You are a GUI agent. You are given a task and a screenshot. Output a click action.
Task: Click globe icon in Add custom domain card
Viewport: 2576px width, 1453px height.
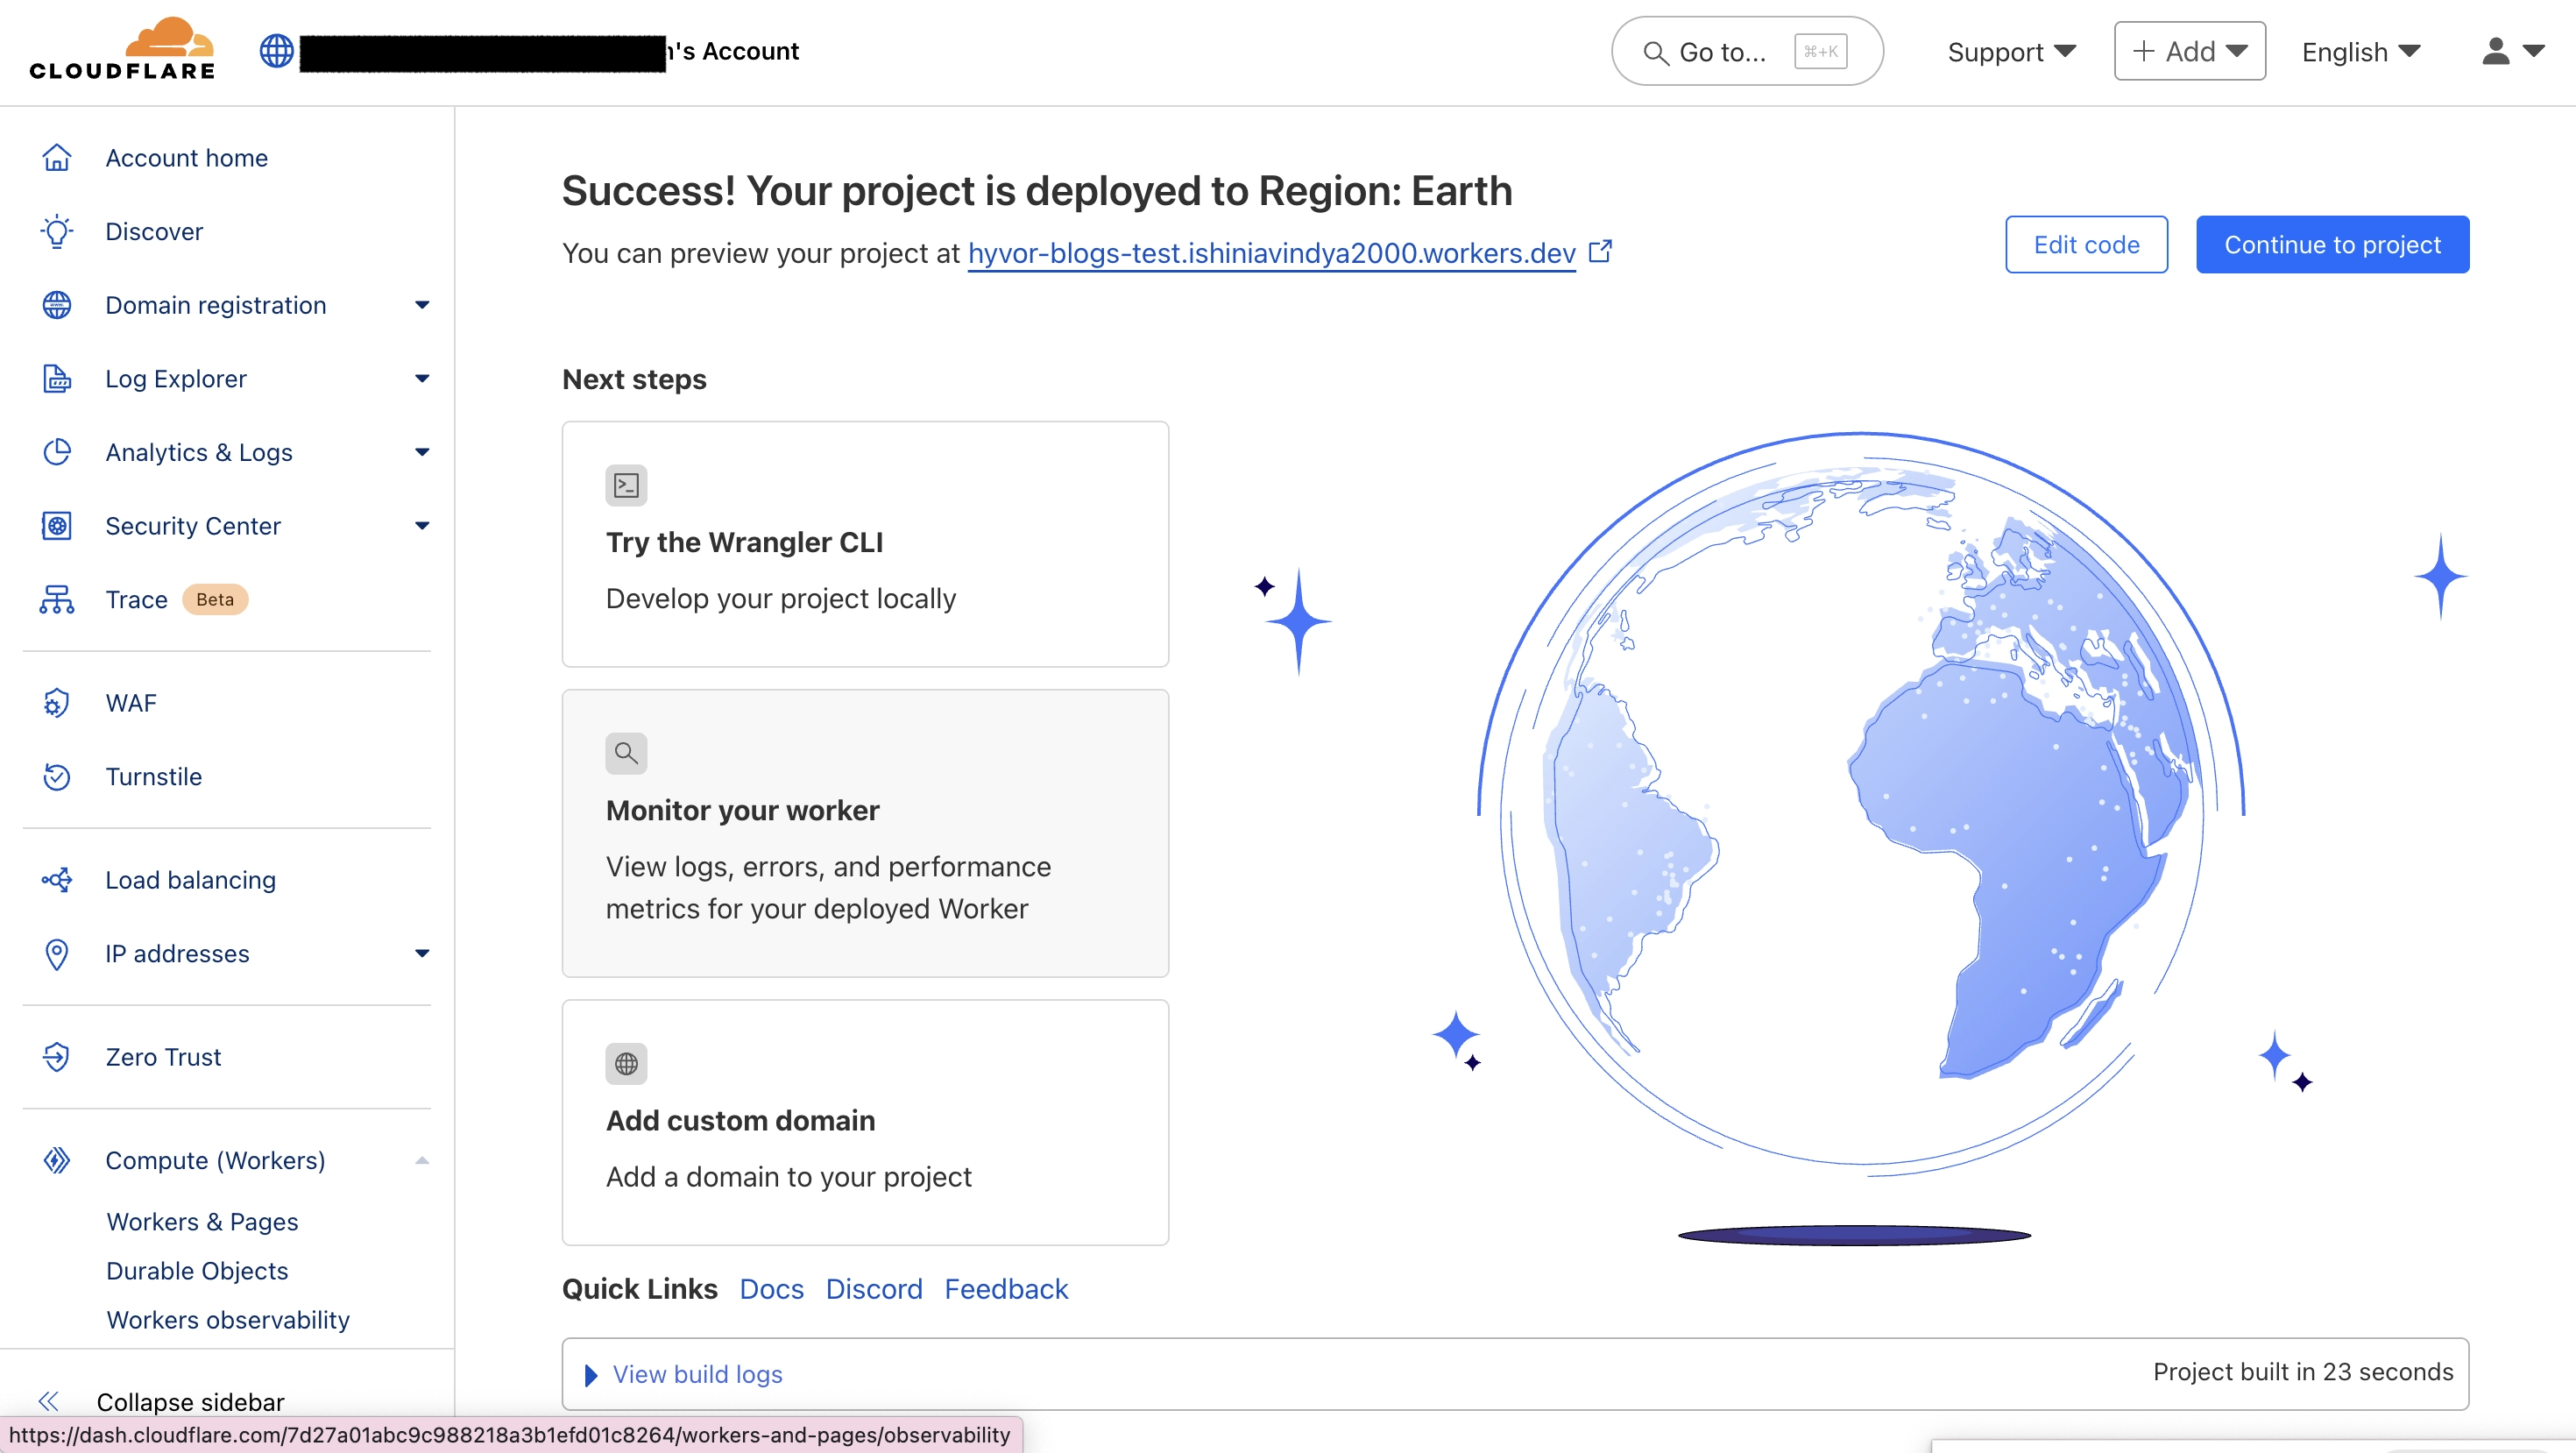click(x=626, y=1064)
